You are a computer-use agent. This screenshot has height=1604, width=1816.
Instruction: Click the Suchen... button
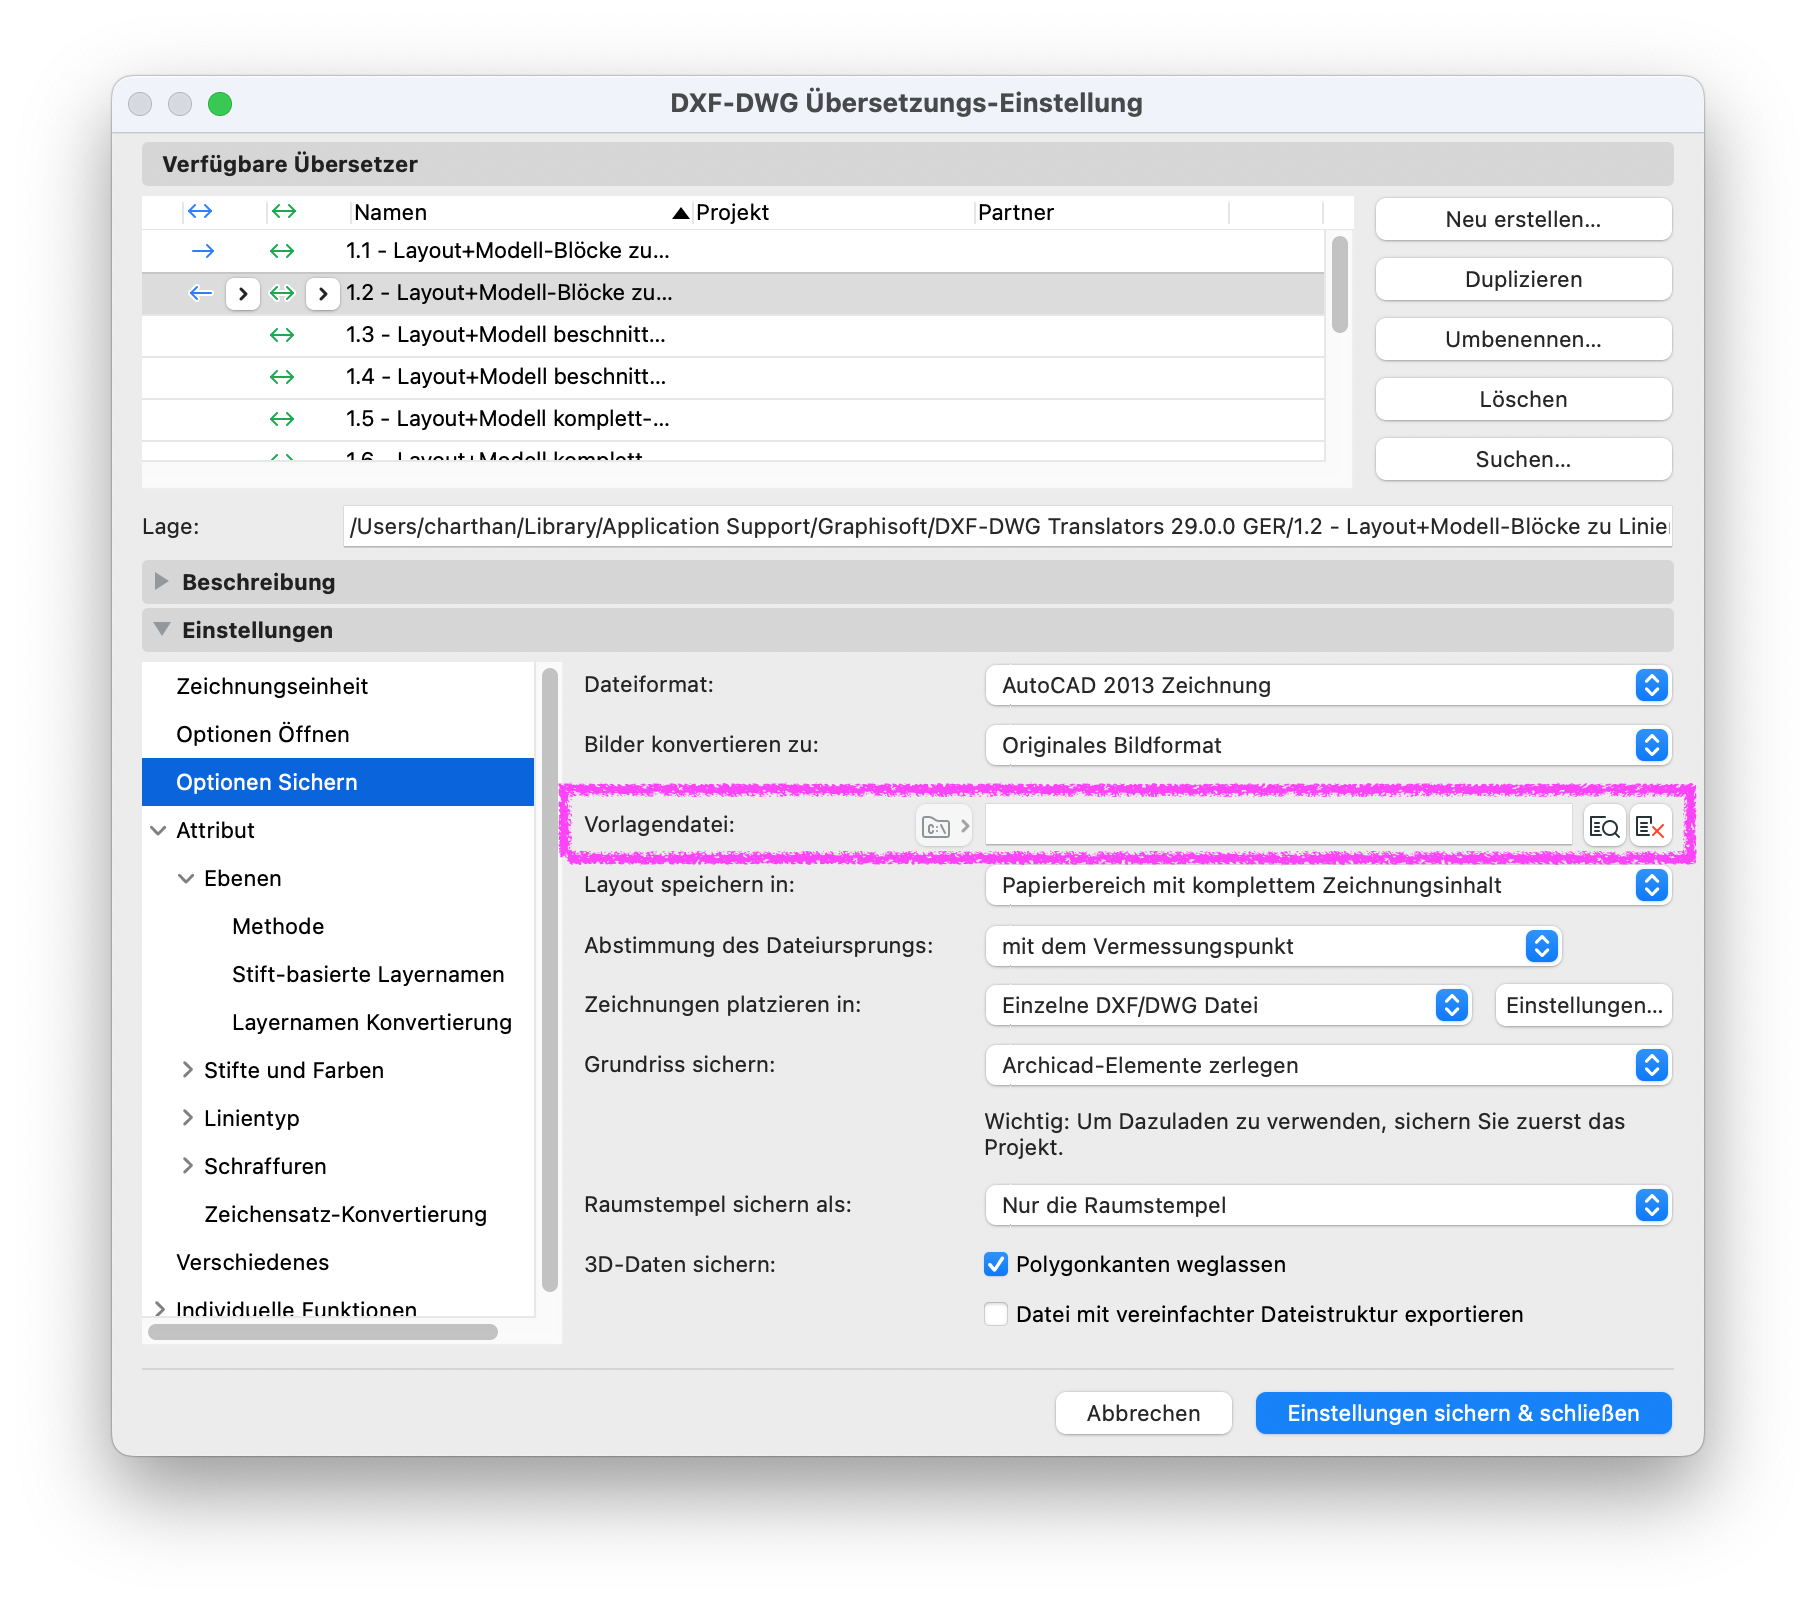pyautogui.click(x=1523, y=459)
